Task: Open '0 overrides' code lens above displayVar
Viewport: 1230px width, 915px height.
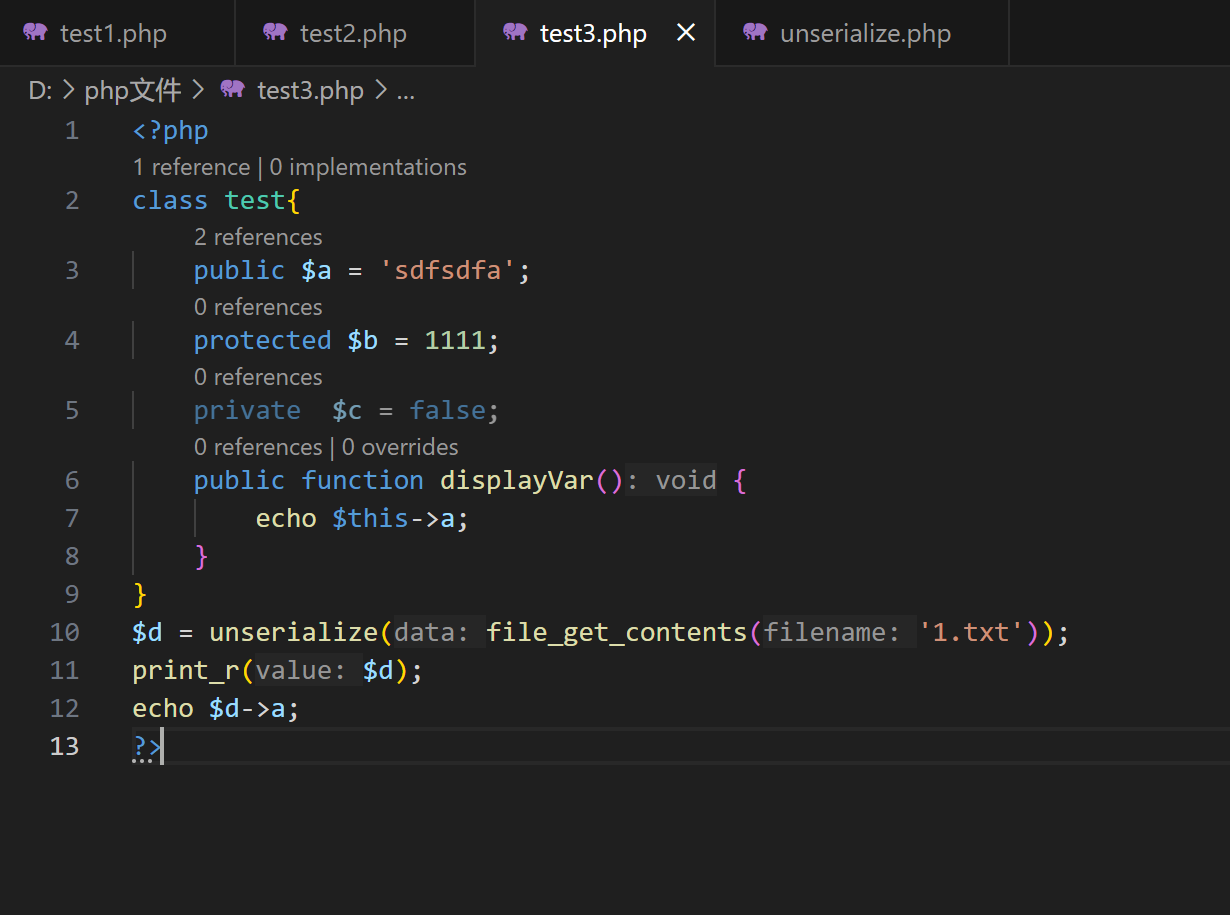Action: point(400,447)
